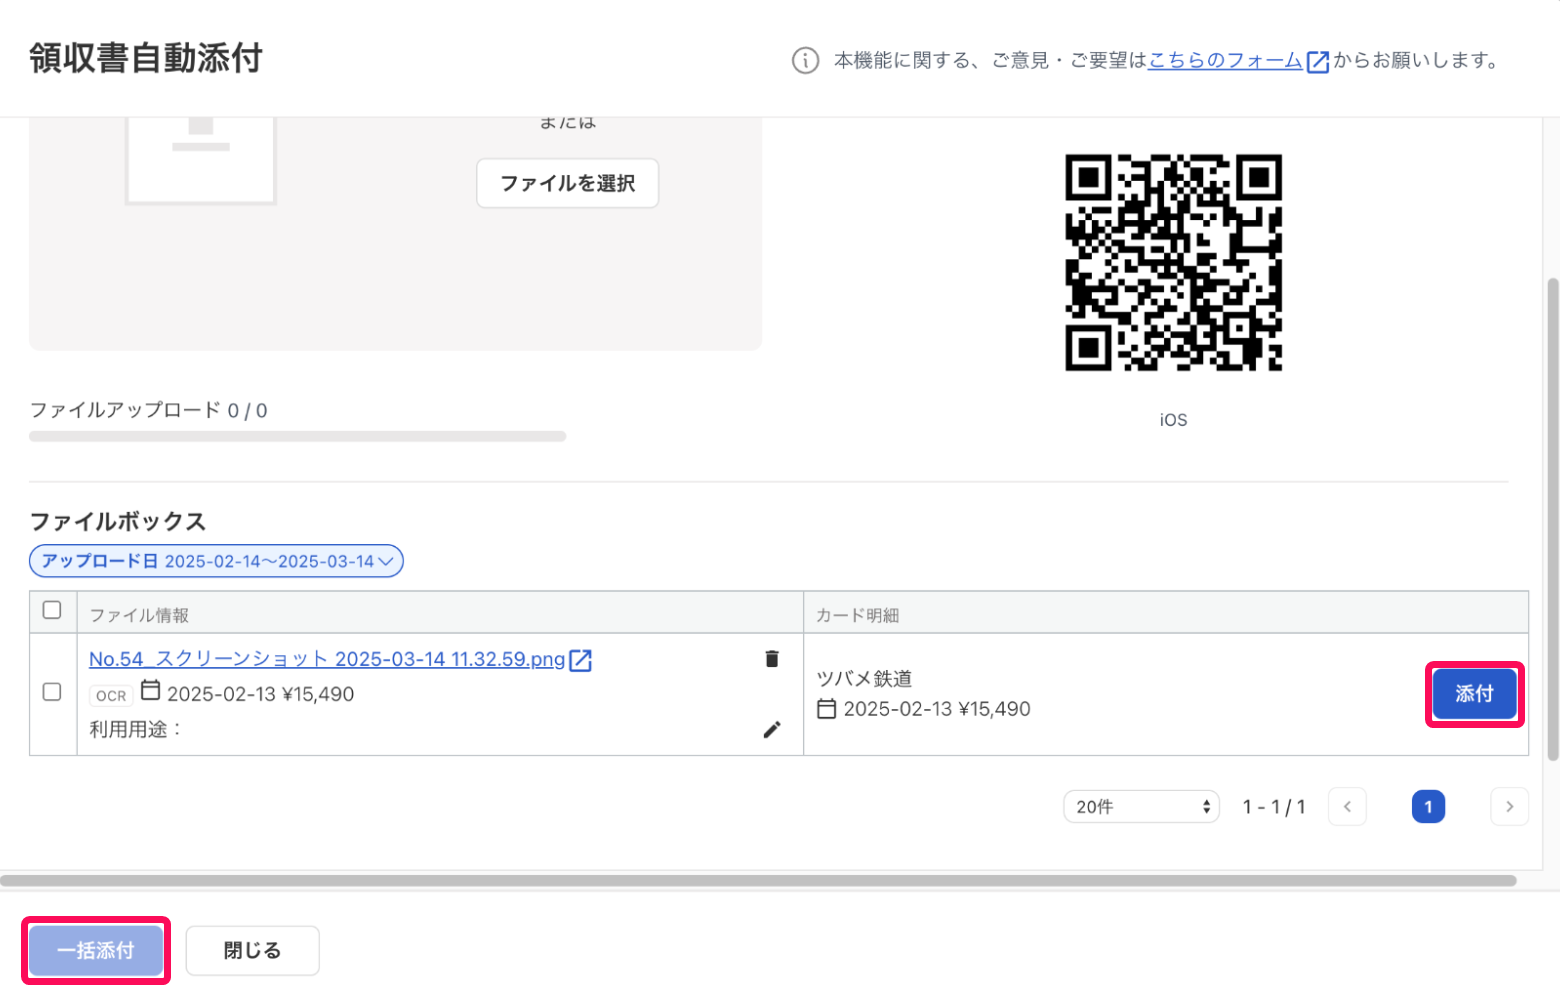Click the 閉じる button
Screen dimensions: 1560x1005
252,951
